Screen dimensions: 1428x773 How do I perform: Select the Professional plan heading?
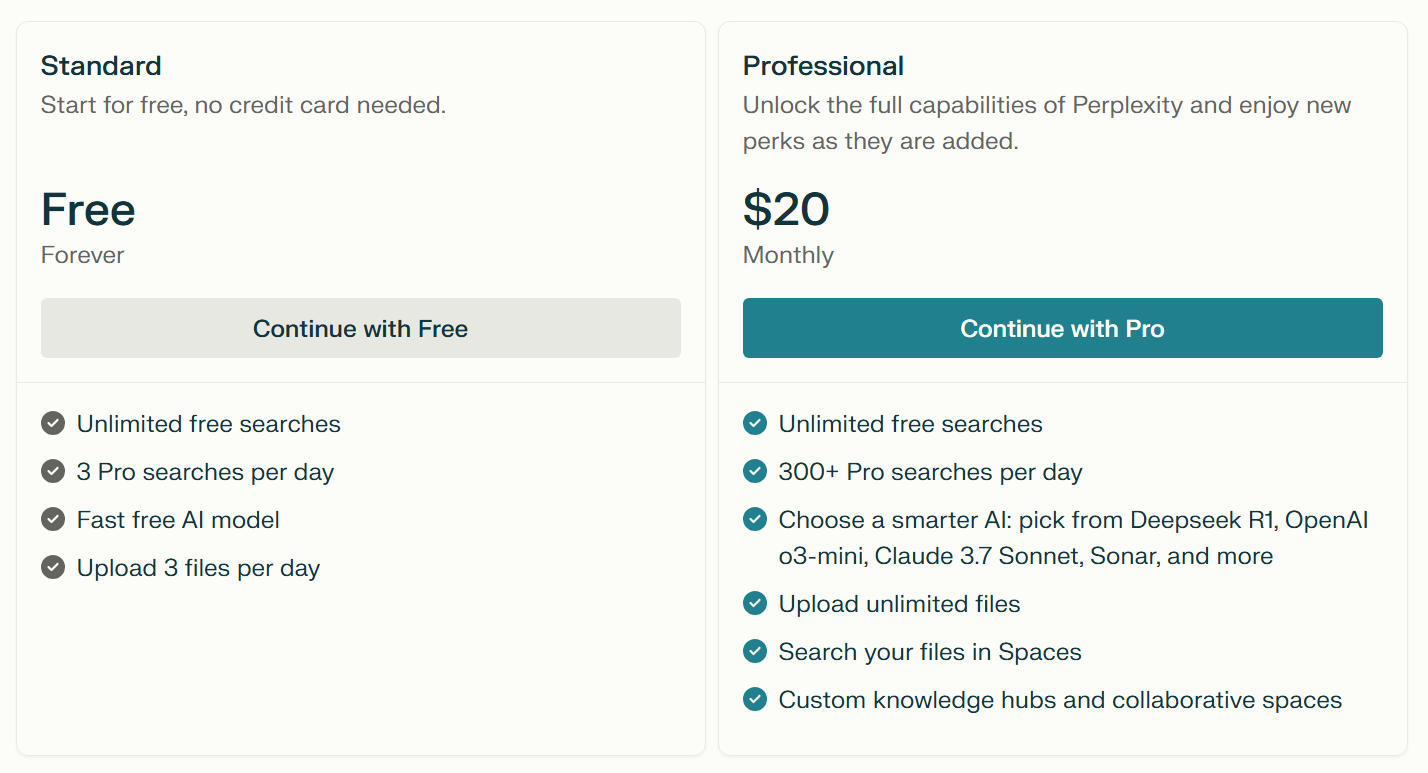coord(823,65)
